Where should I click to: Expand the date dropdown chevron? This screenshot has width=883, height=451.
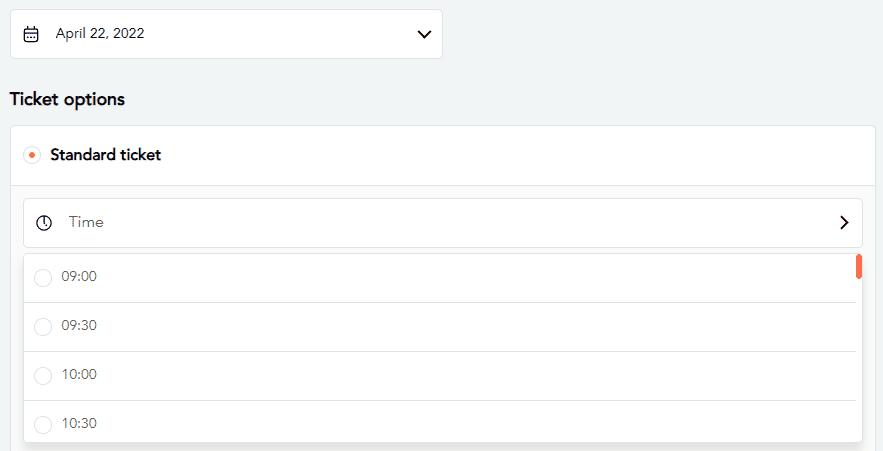pos(424,34)
